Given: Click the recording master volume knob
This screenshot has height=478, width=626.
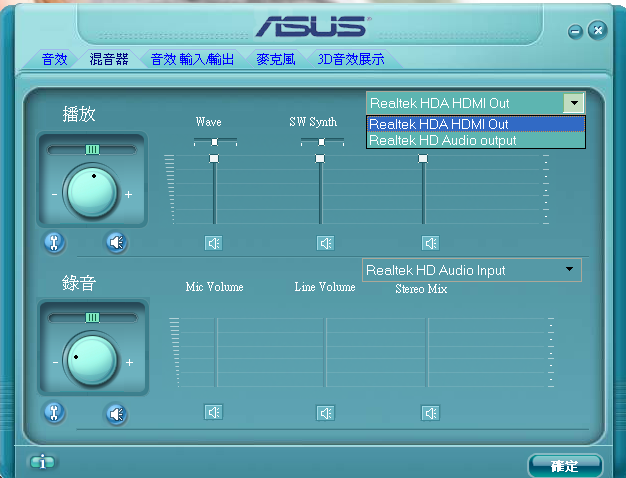Looking at the screenshot, I should [92, 361].
